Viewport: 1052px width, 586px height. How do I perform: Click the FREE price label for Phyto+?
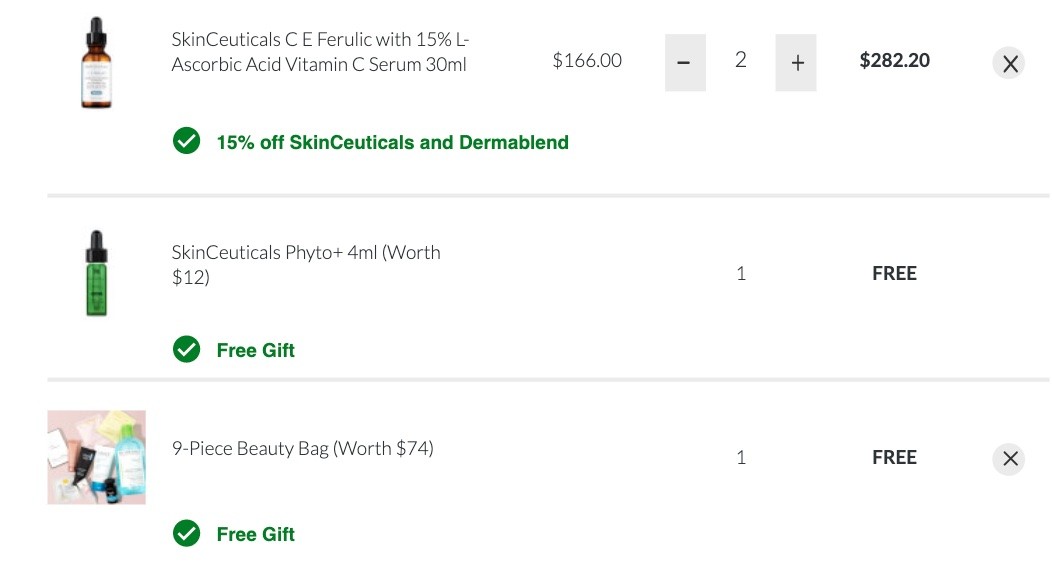894,272
